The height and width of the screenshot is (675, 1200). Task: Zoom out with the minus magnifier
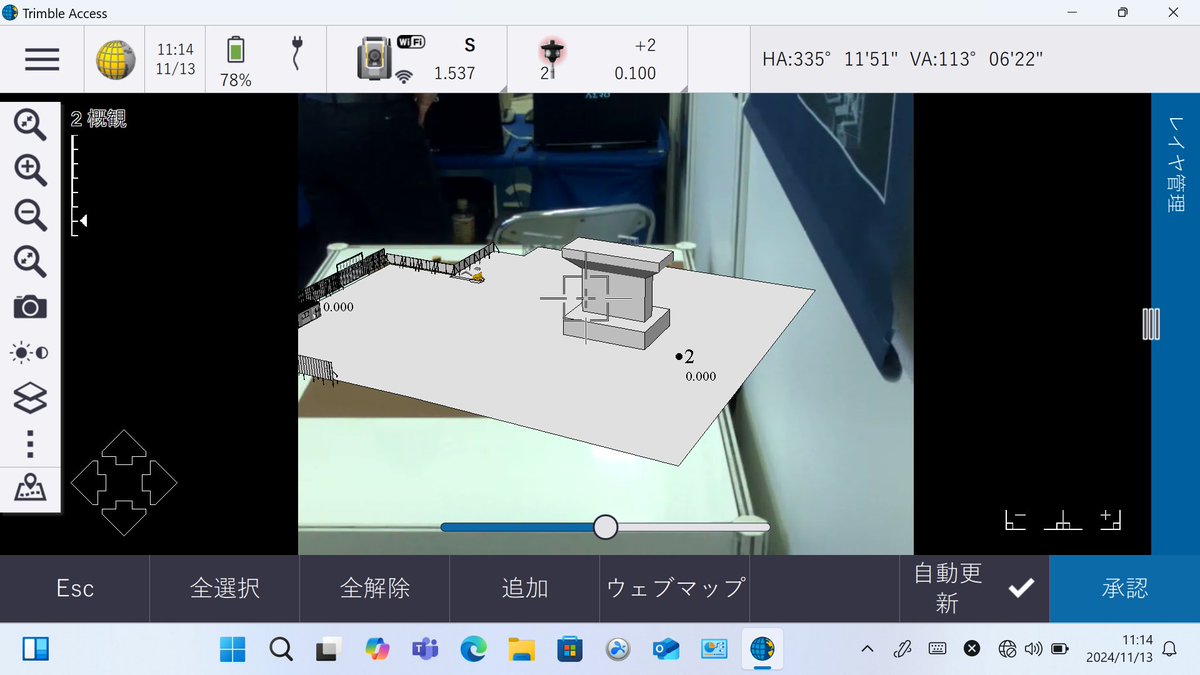point(30,215)
